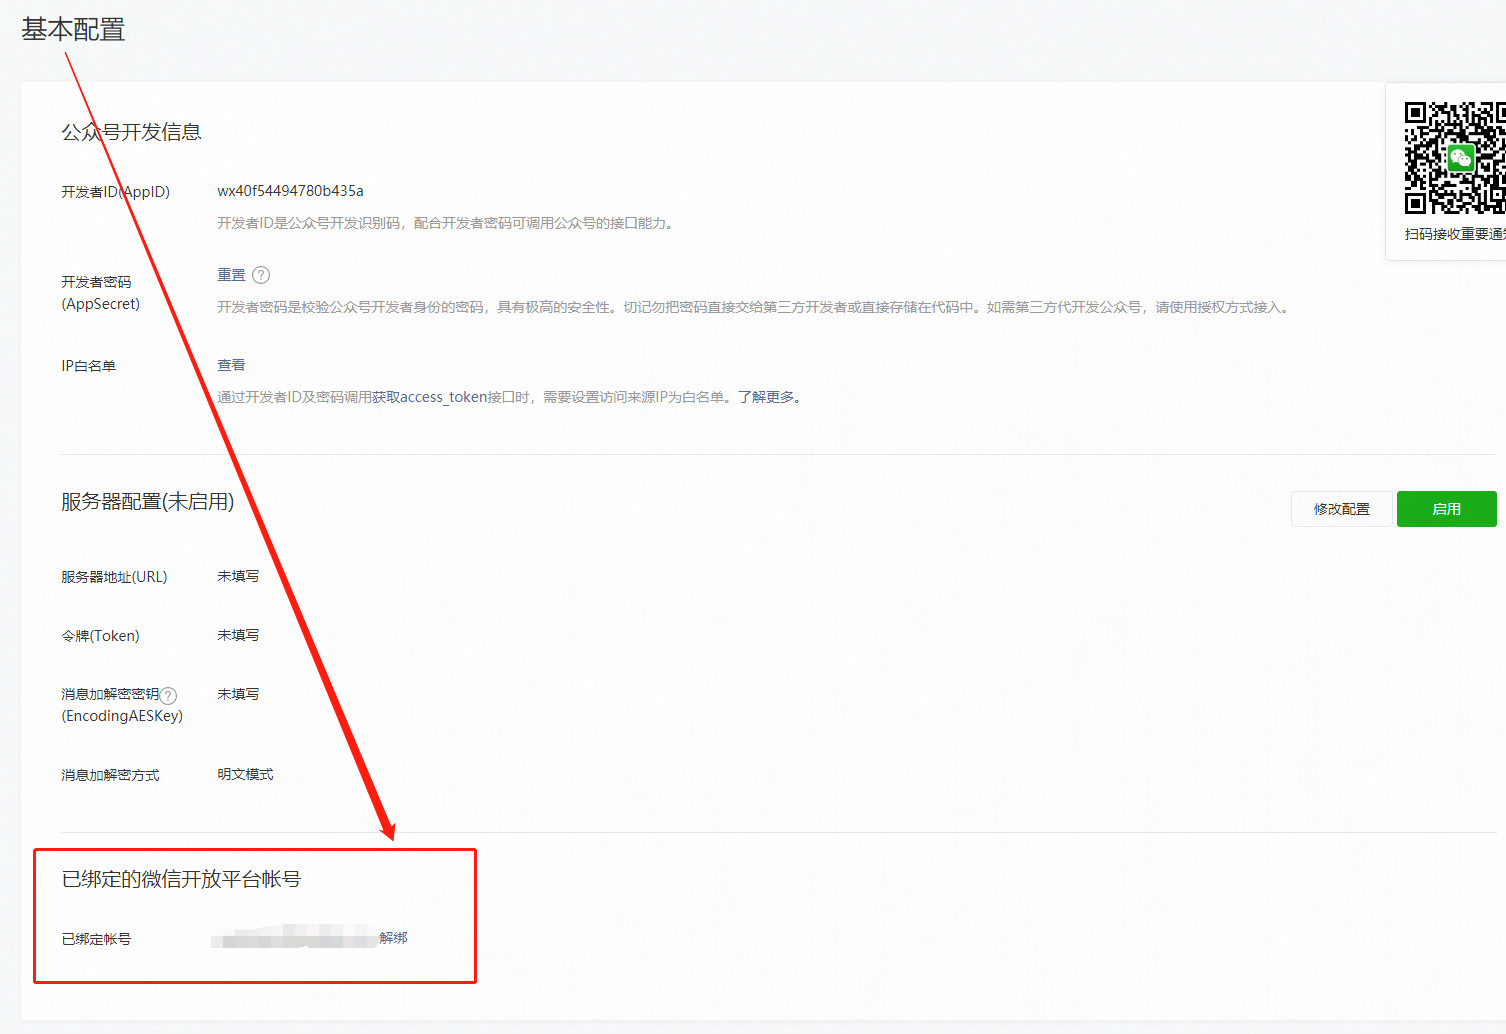Click the 开发者密码 (AppSecret) label
1506x1034 pixels.
pyautogui.click(x=100, y=293)
